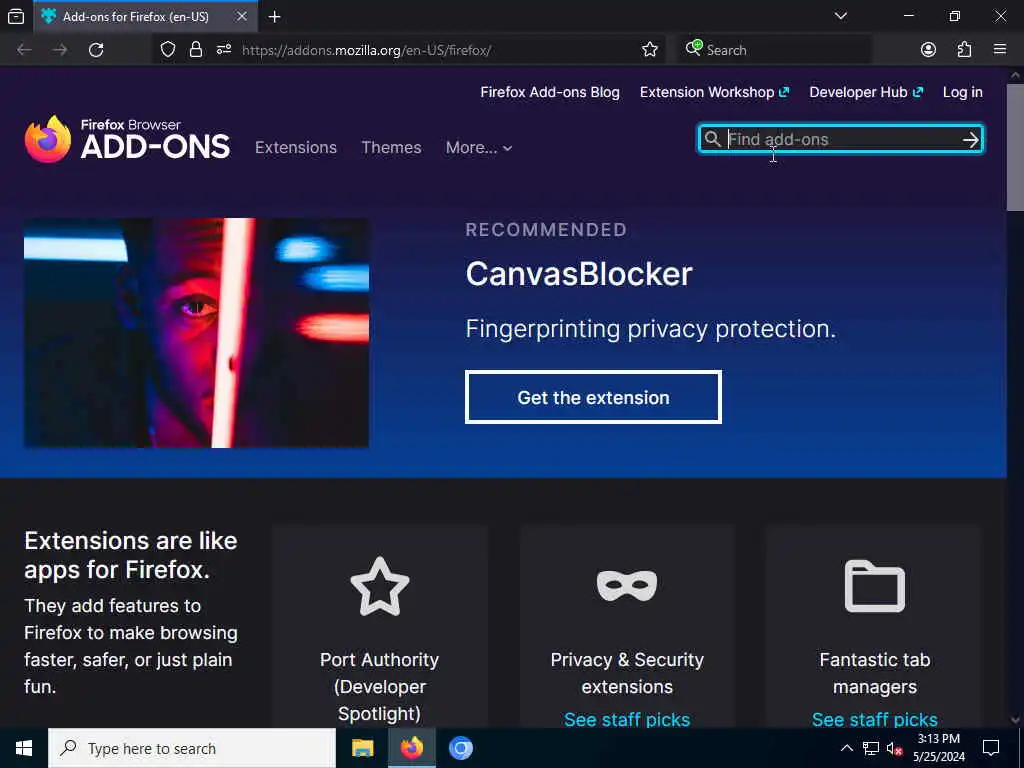Submit add-on search with the arrow button
Viewport: 1024px width, 768px height.
pos(970,139)
